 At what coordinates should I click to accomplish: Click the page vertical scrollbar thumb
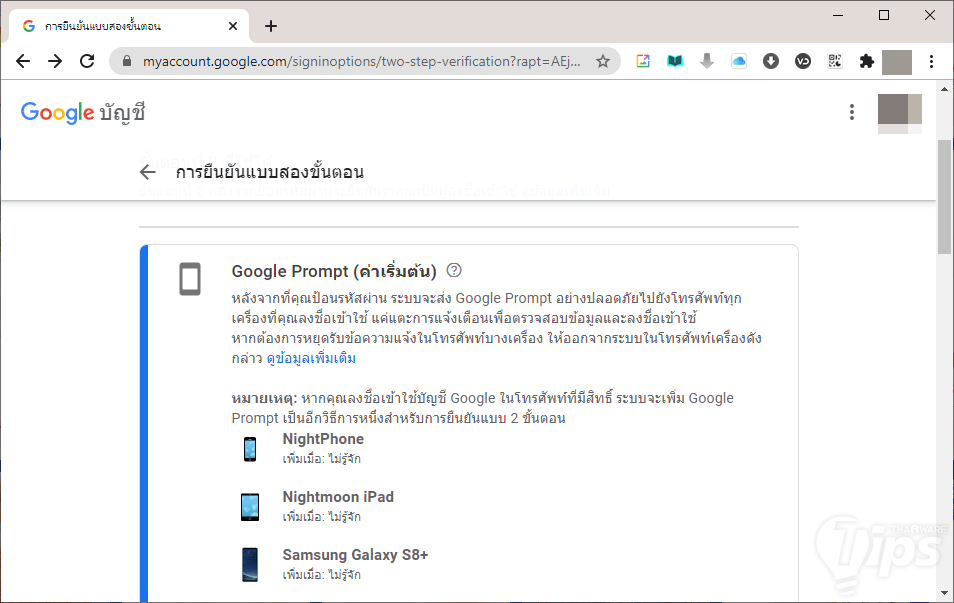[944, 197]
